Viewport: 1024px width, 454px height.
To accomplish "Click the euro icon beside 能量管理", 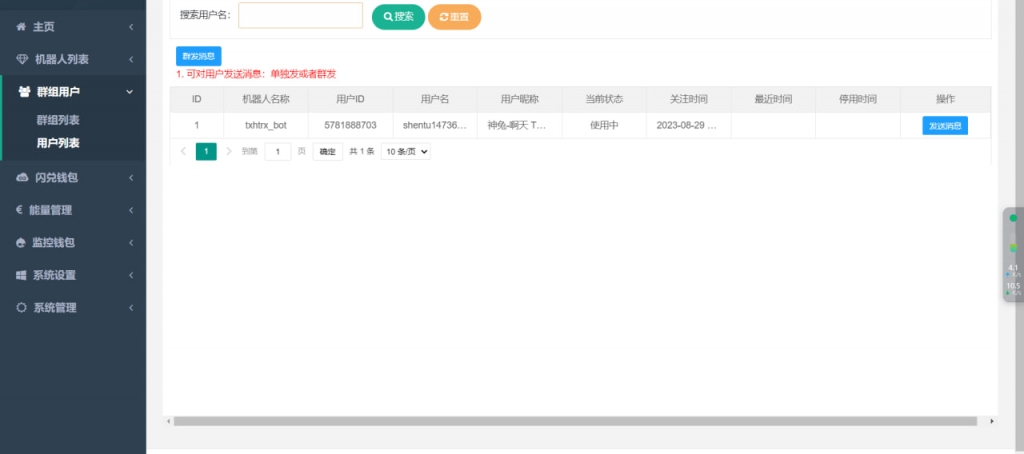I will click(19, 210).
